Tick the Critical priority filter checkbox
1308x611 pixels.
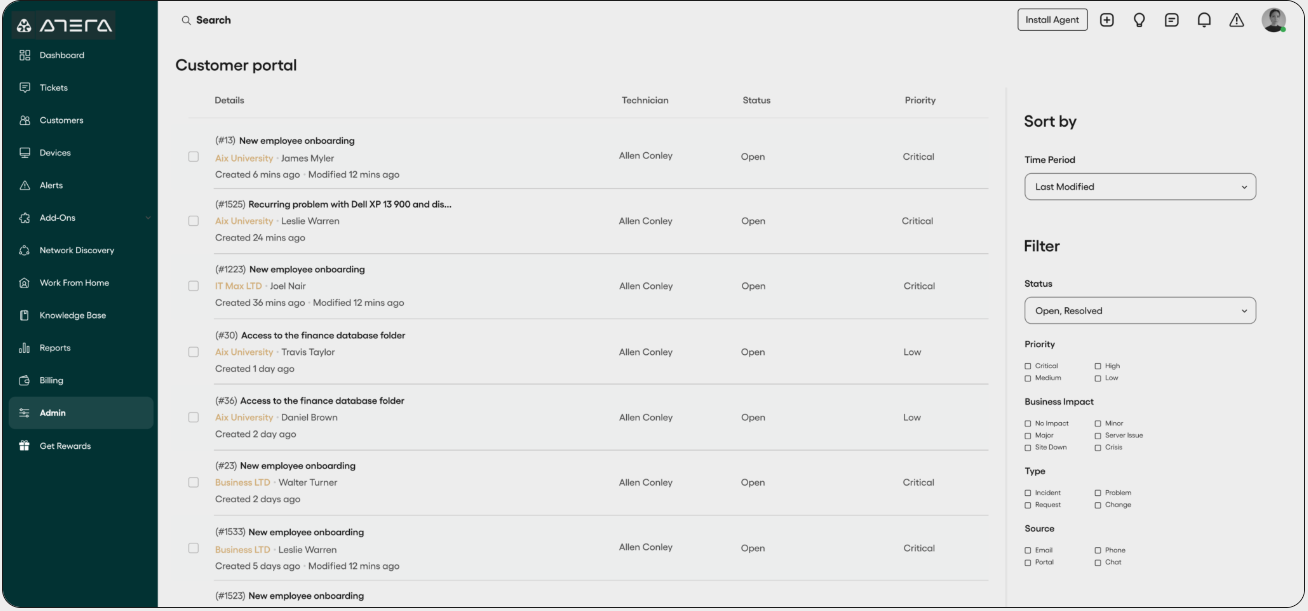[x=1028, y=366]
